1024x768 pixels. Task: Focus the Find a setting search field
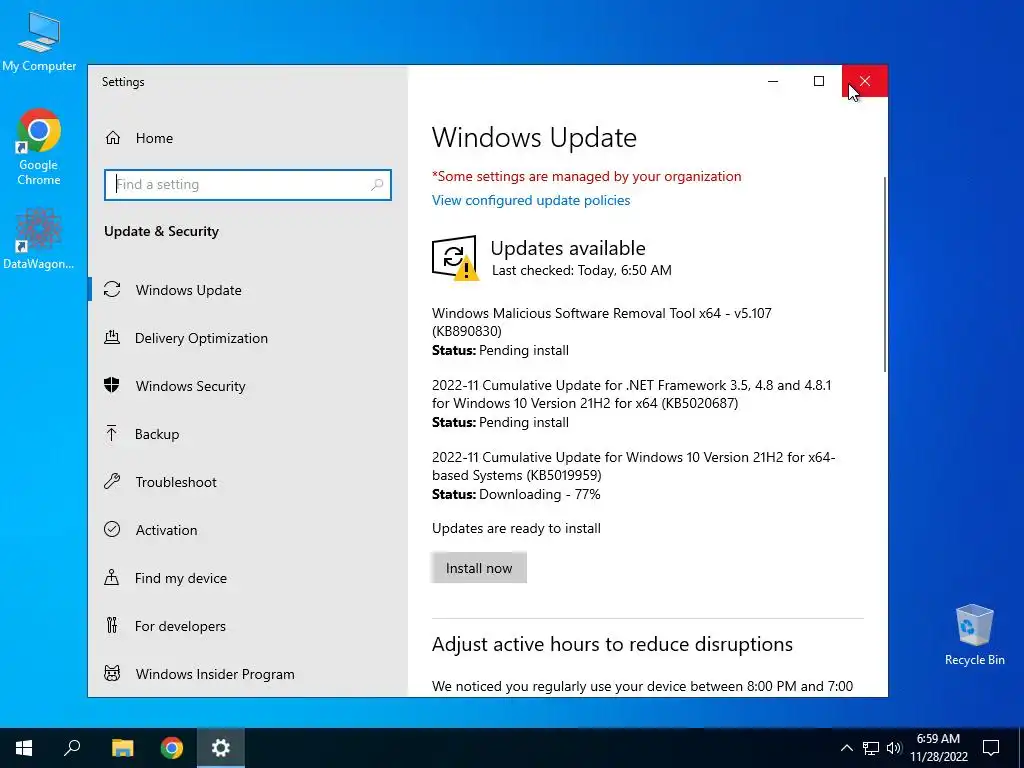pyautogui.click(x=248, y=185)
